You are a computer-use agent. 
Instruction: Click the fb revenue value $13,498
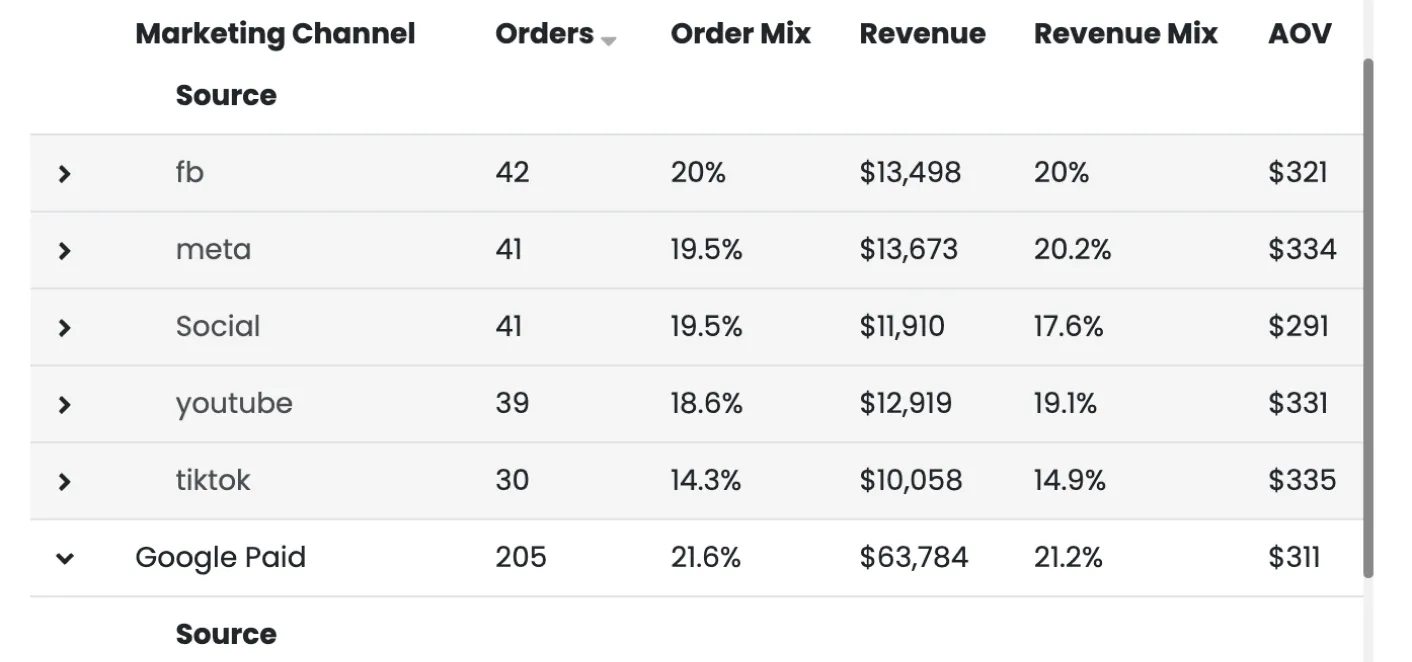pos(909,172)
